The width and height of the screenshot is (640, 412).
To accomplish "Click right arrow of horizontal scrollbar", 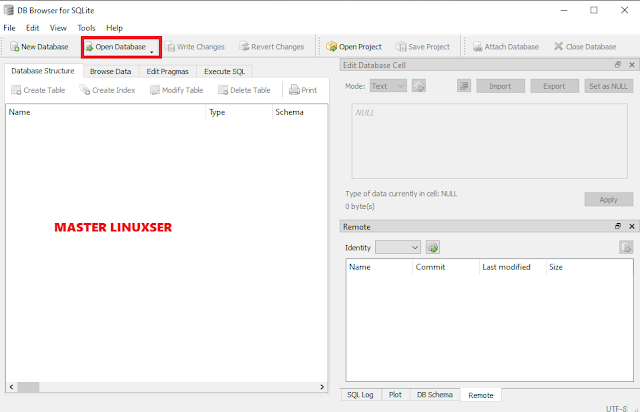I will [x=322, y=387].
